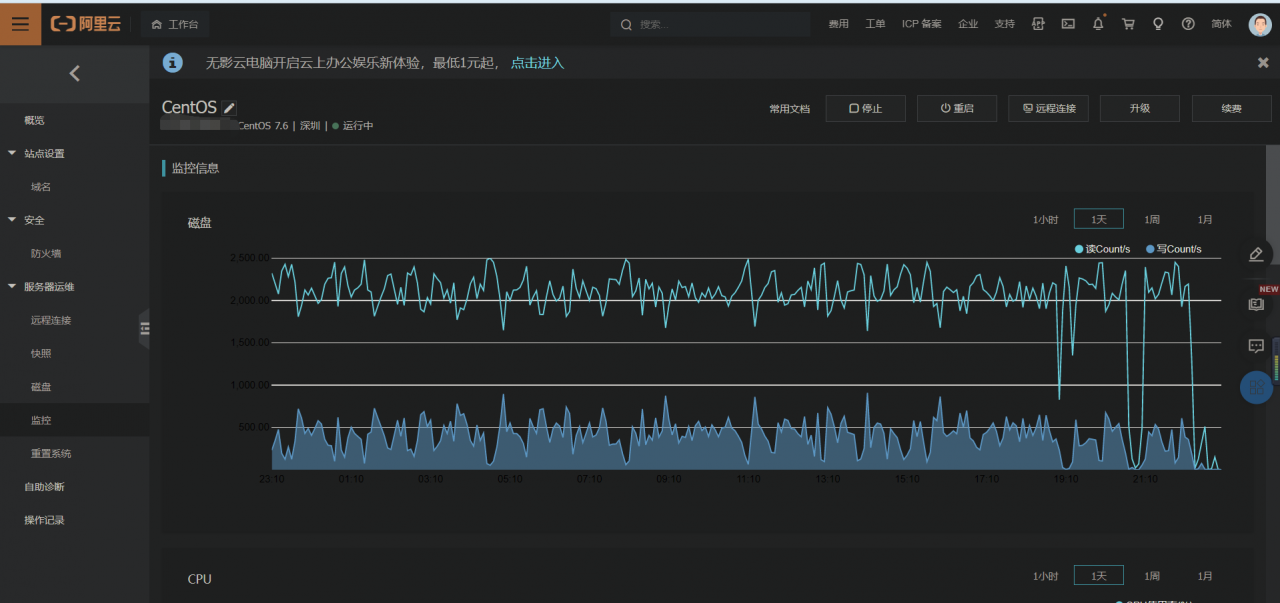Stop the server with 停止
The width and height of the screenshot is (1280, 603).
(866, 108)
